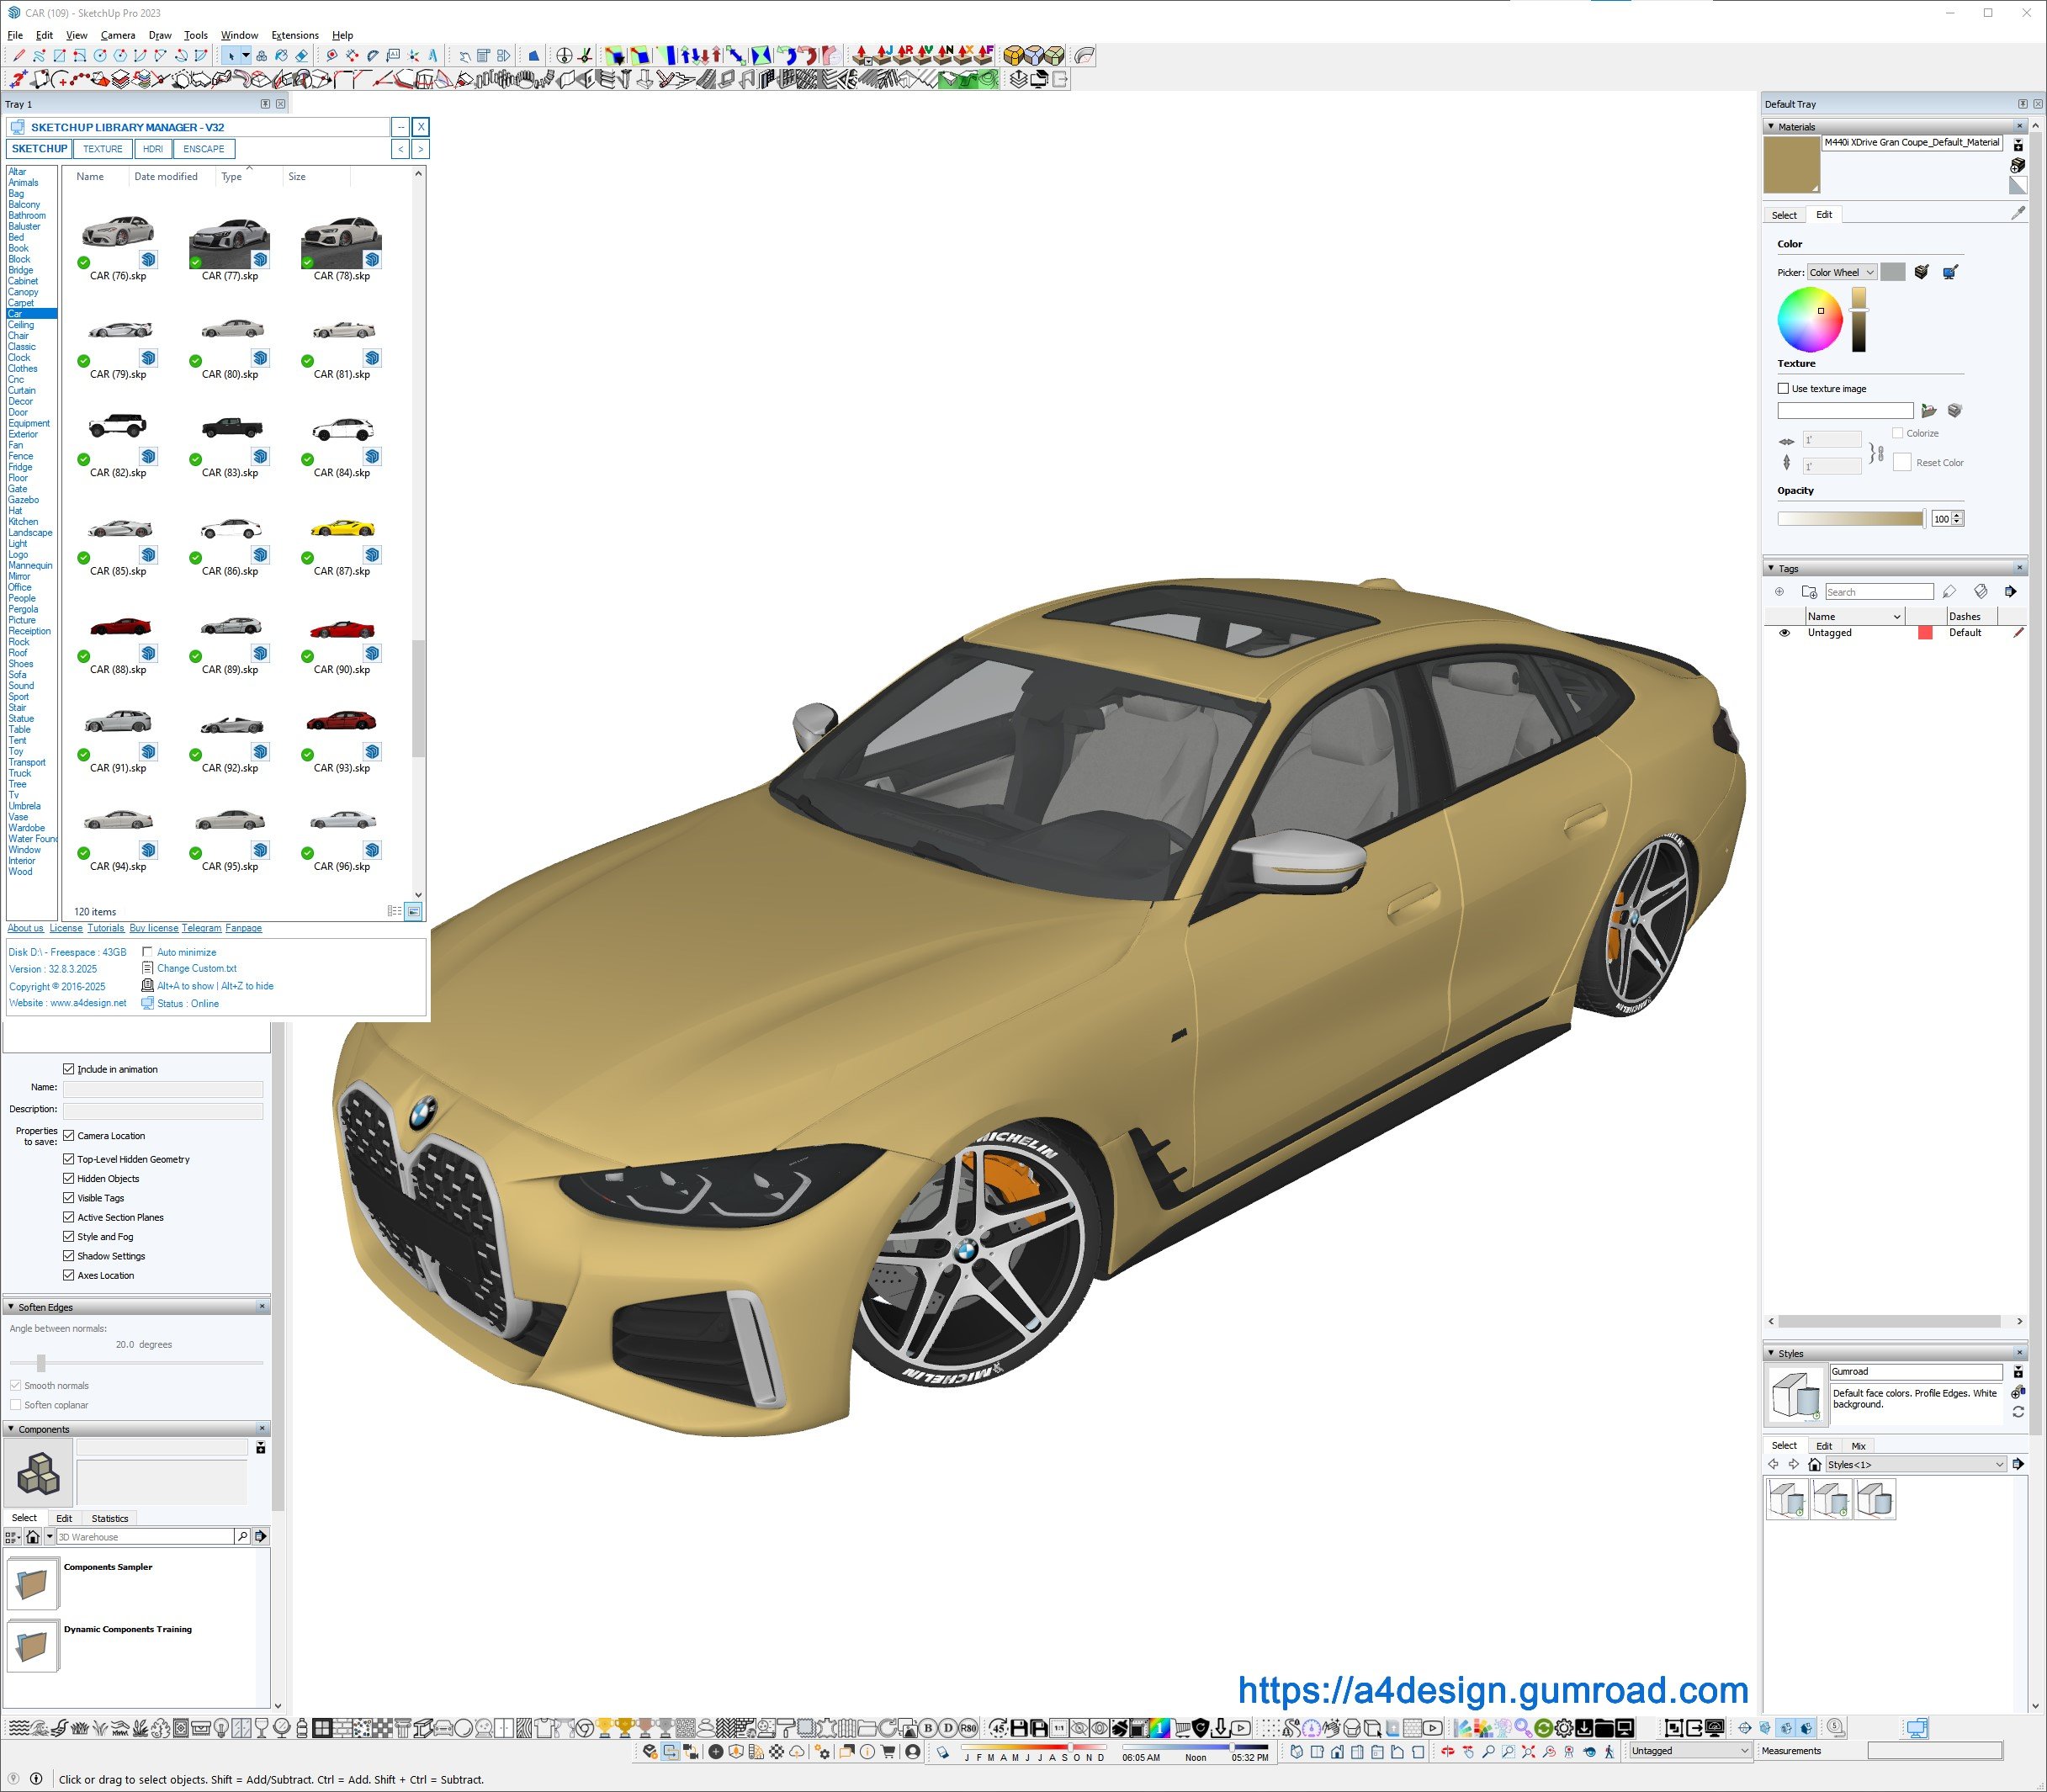Image resolution: width=2047 pixels, height=1792 pixels.
Task: Select the 3D Text tool
Action: [x=433, y=56]
